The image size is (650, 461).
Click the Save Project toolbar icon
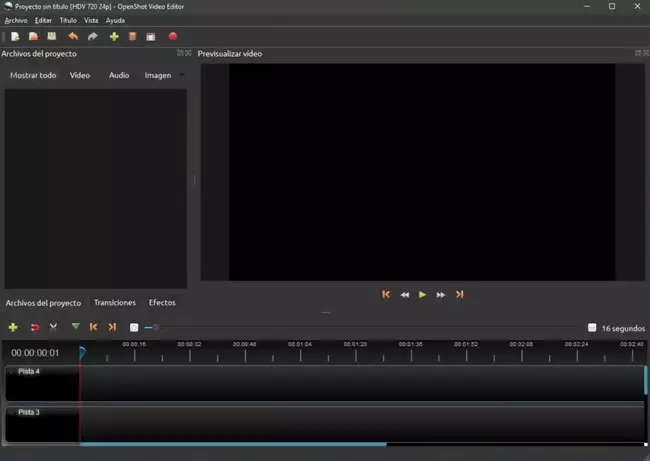(51, 36)
